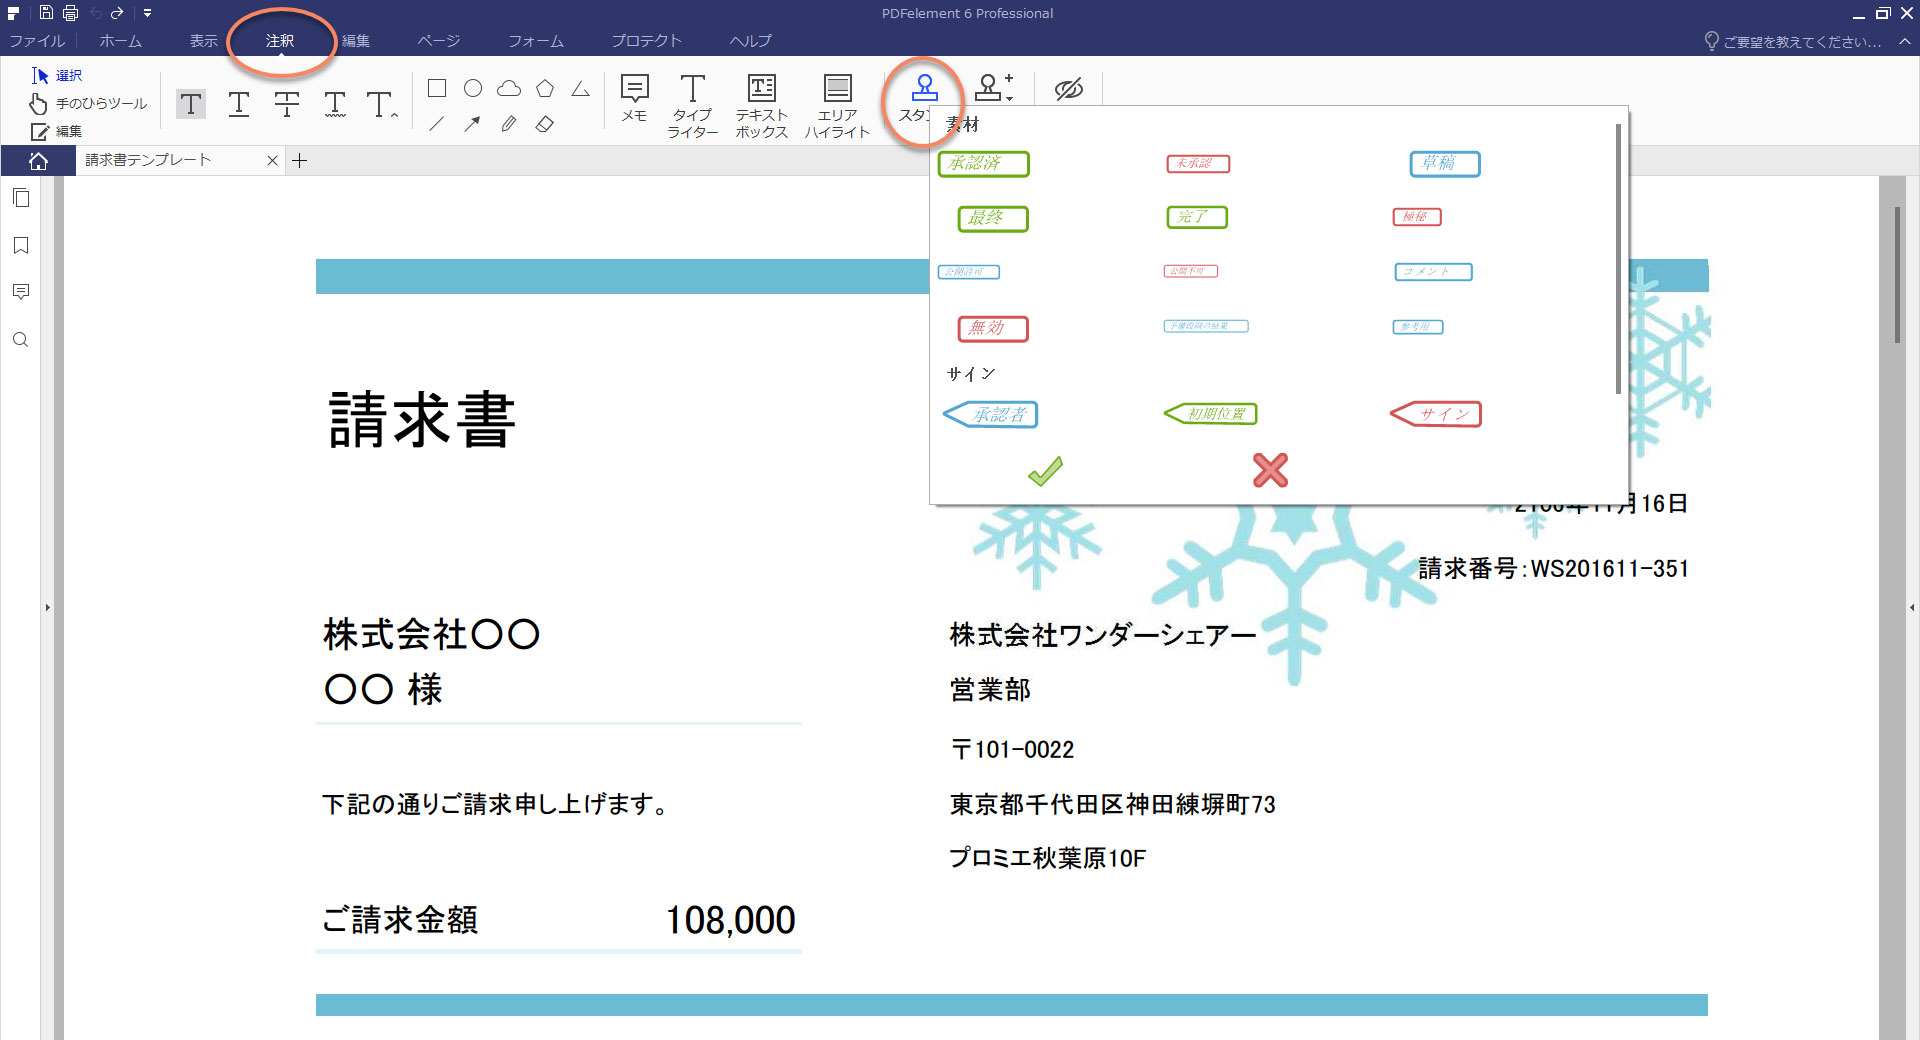Toggle the hide annotations eye icon
The height and width of the screenshot is (1040, 1920).
tap(1069, 89)
